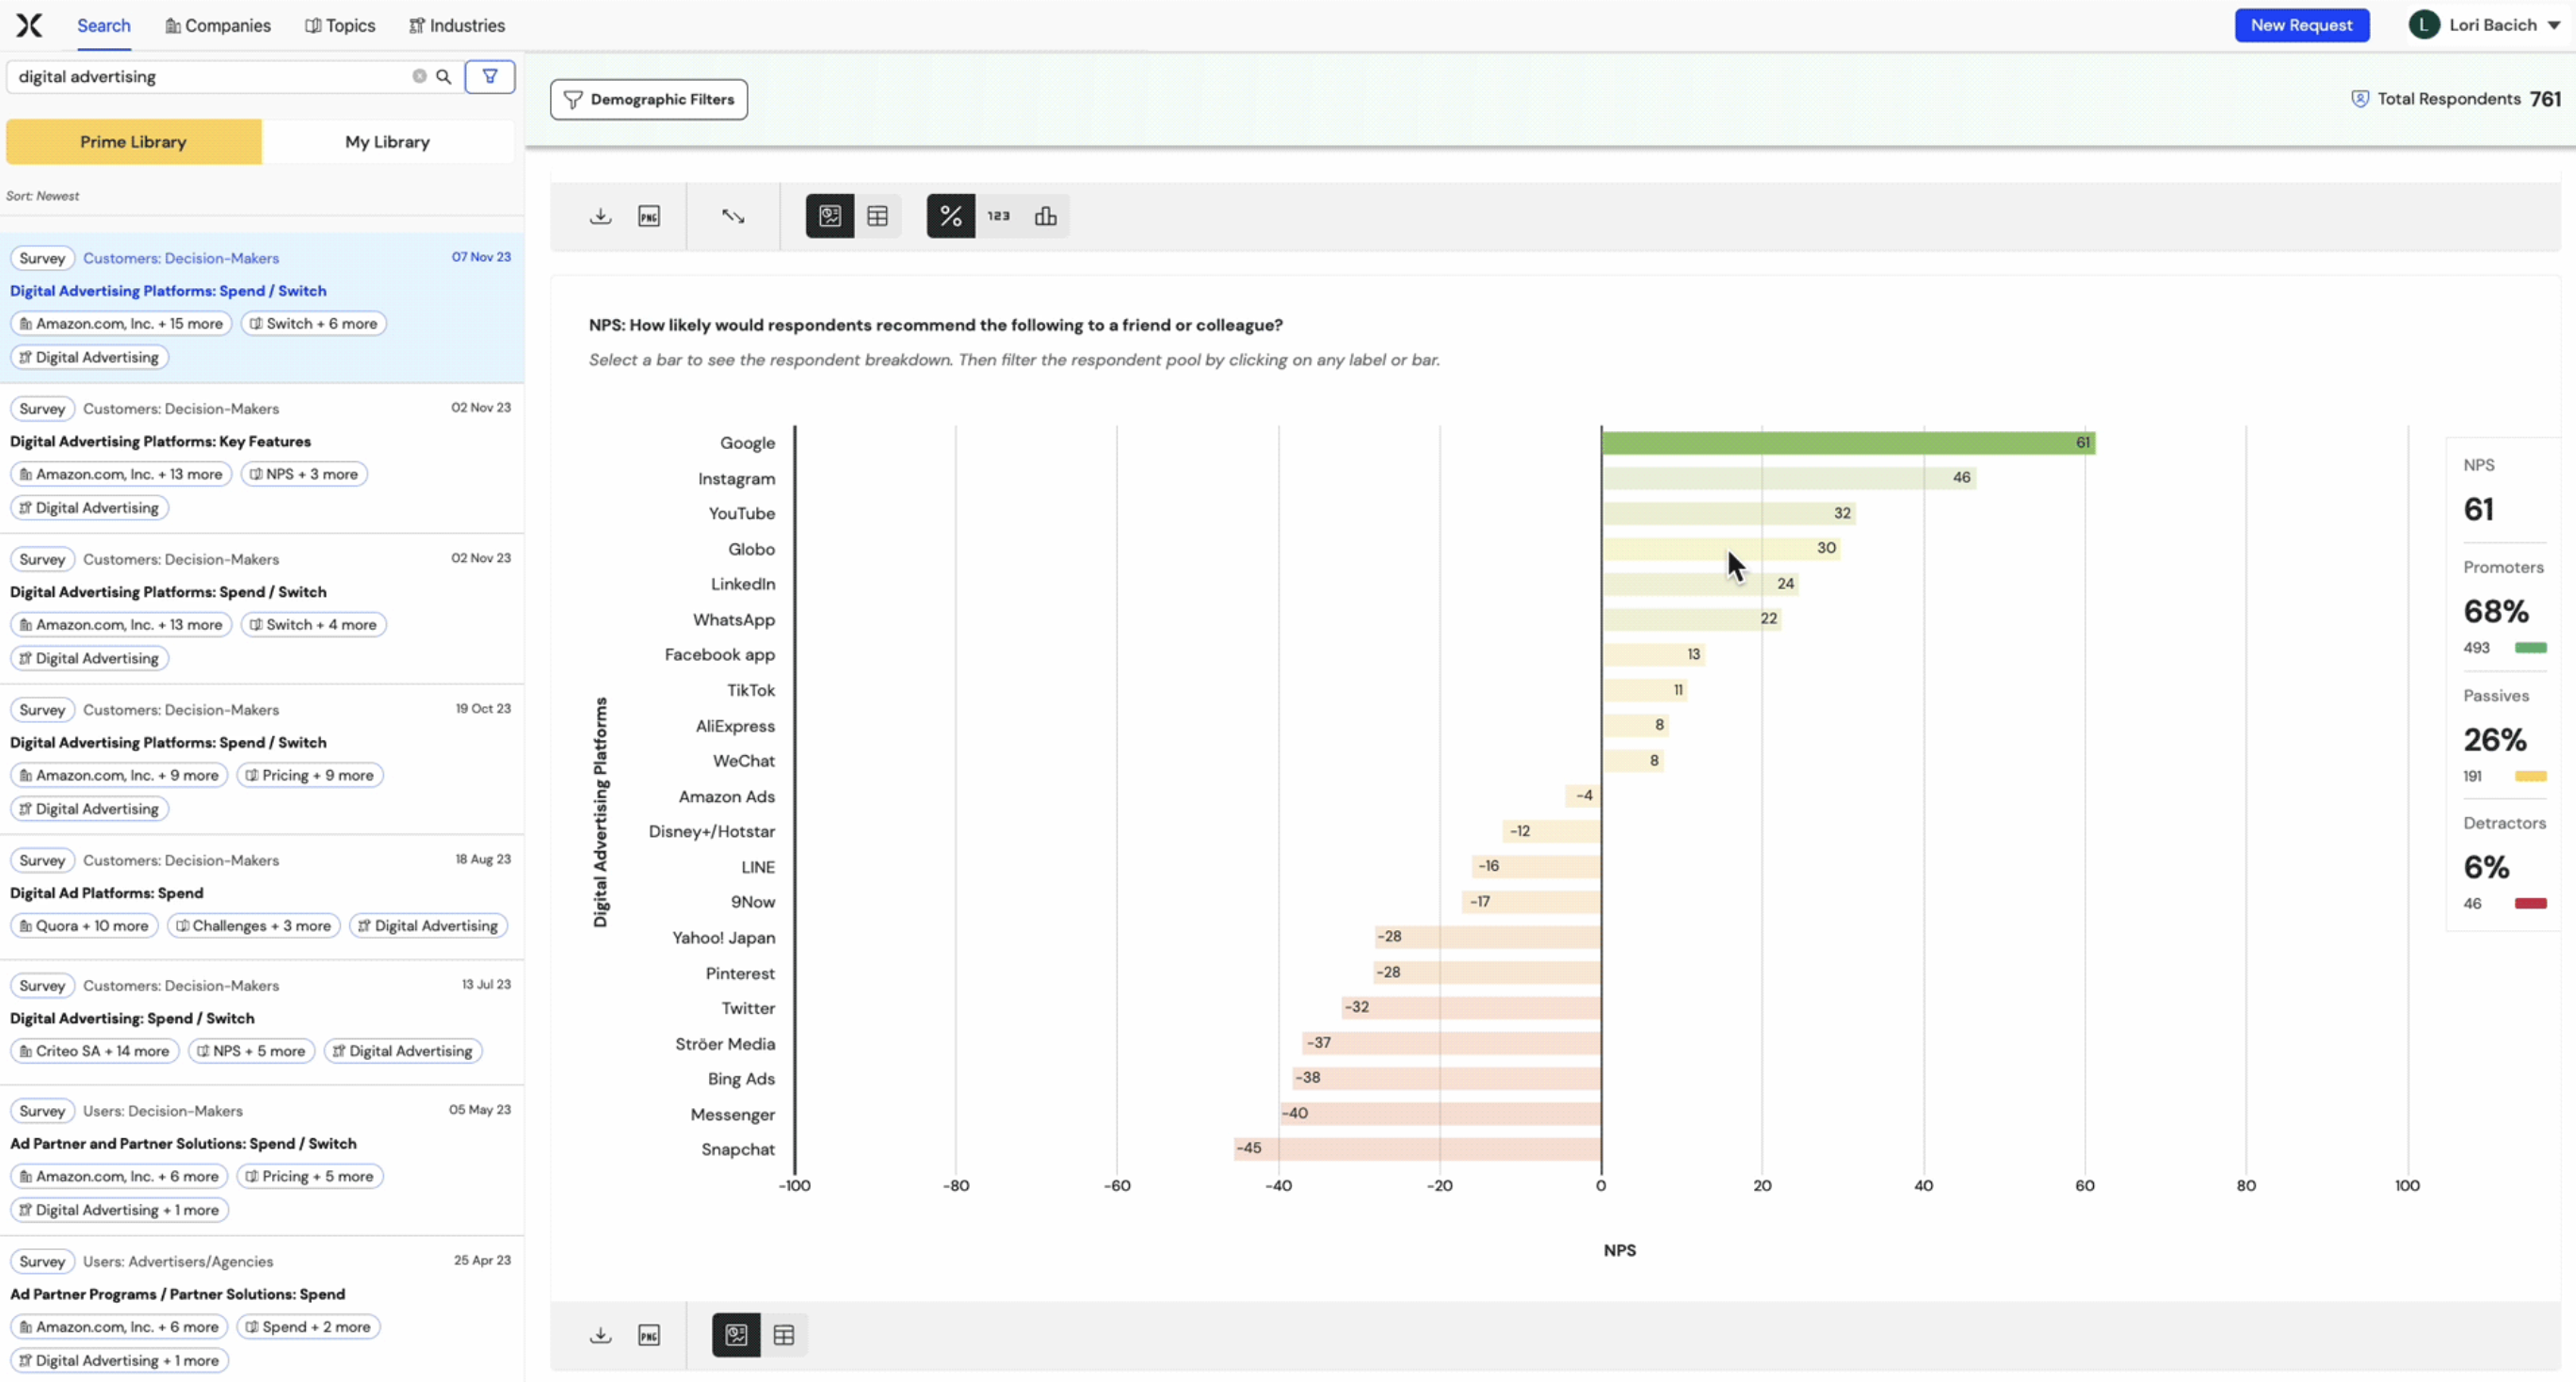This screenshot has width=2576, height=1382.
Task: Click the magnifier search icon
Action: [x=444, y=76]
